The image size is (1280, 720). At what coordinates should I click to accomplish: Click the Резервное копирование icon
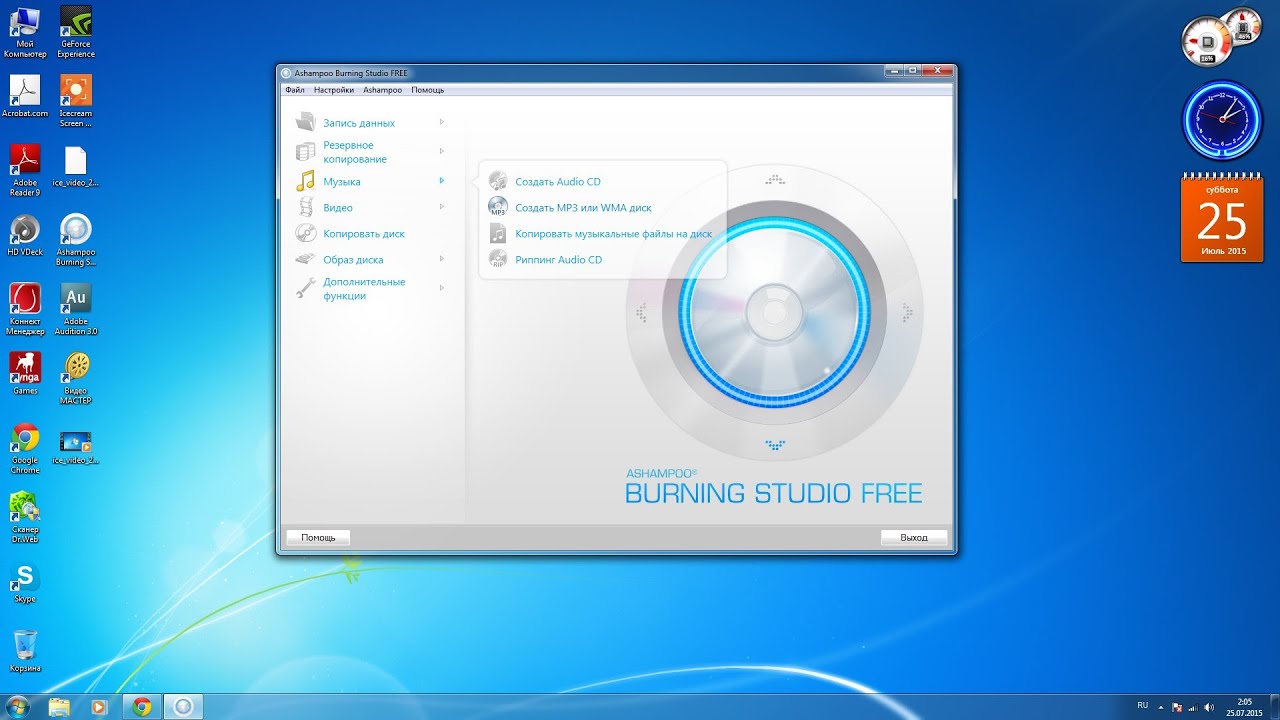[306, 152]
